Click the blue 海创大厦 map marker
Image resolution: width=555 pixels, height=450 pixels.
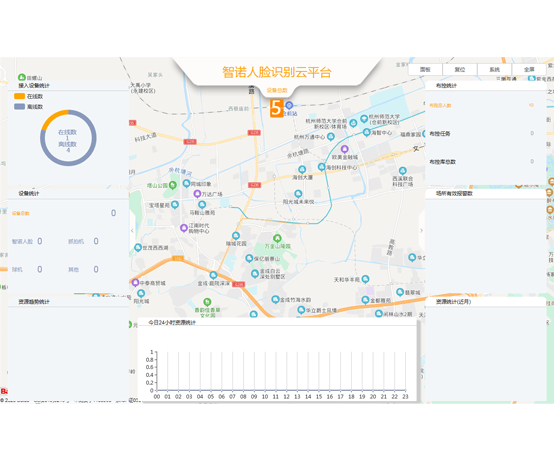point(302,169)
